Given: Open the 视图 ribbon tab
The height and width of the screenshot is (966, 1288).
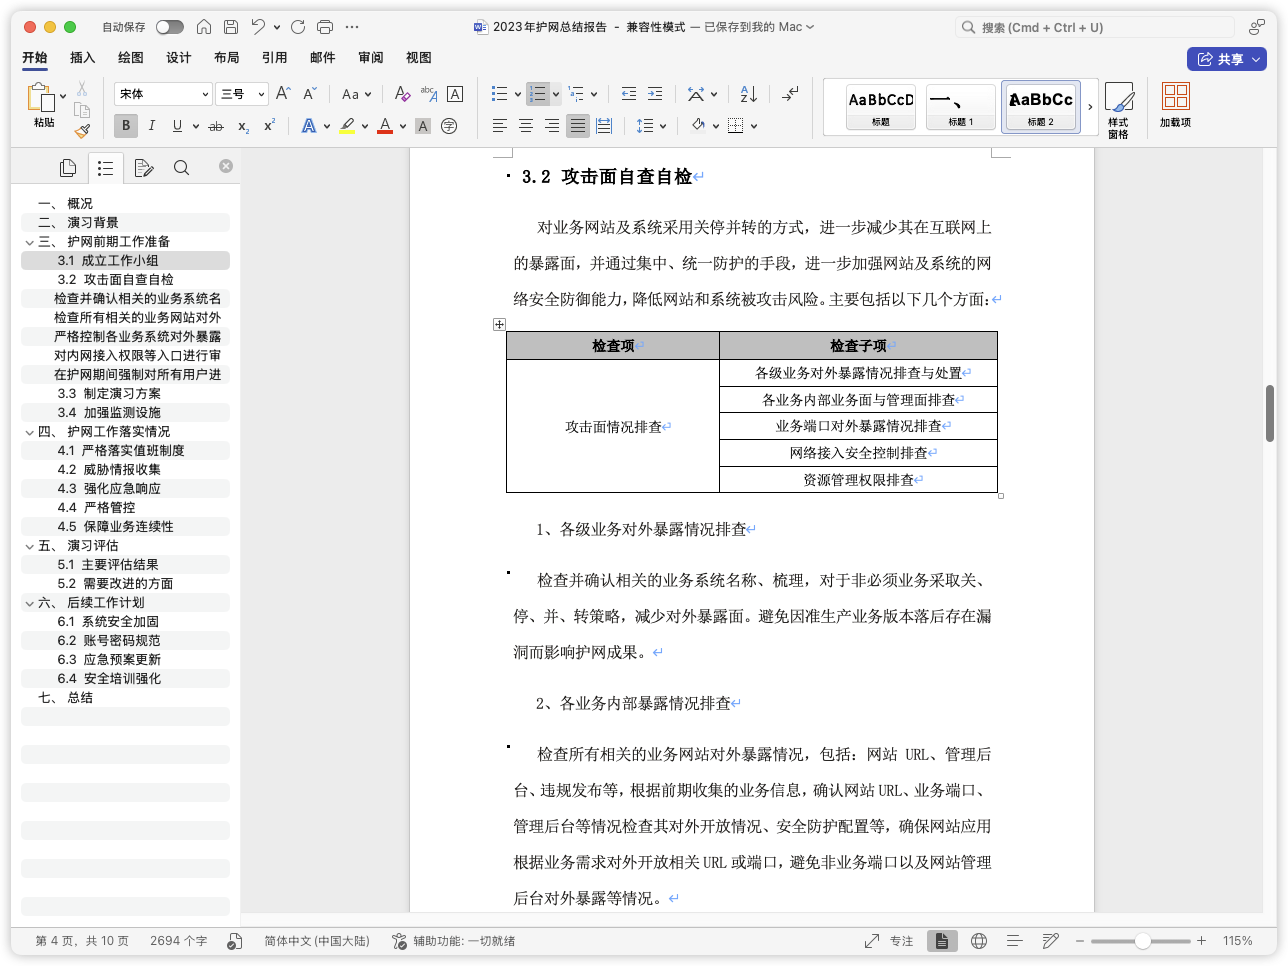Looking at the screenshot, I should tap(419, 58).
